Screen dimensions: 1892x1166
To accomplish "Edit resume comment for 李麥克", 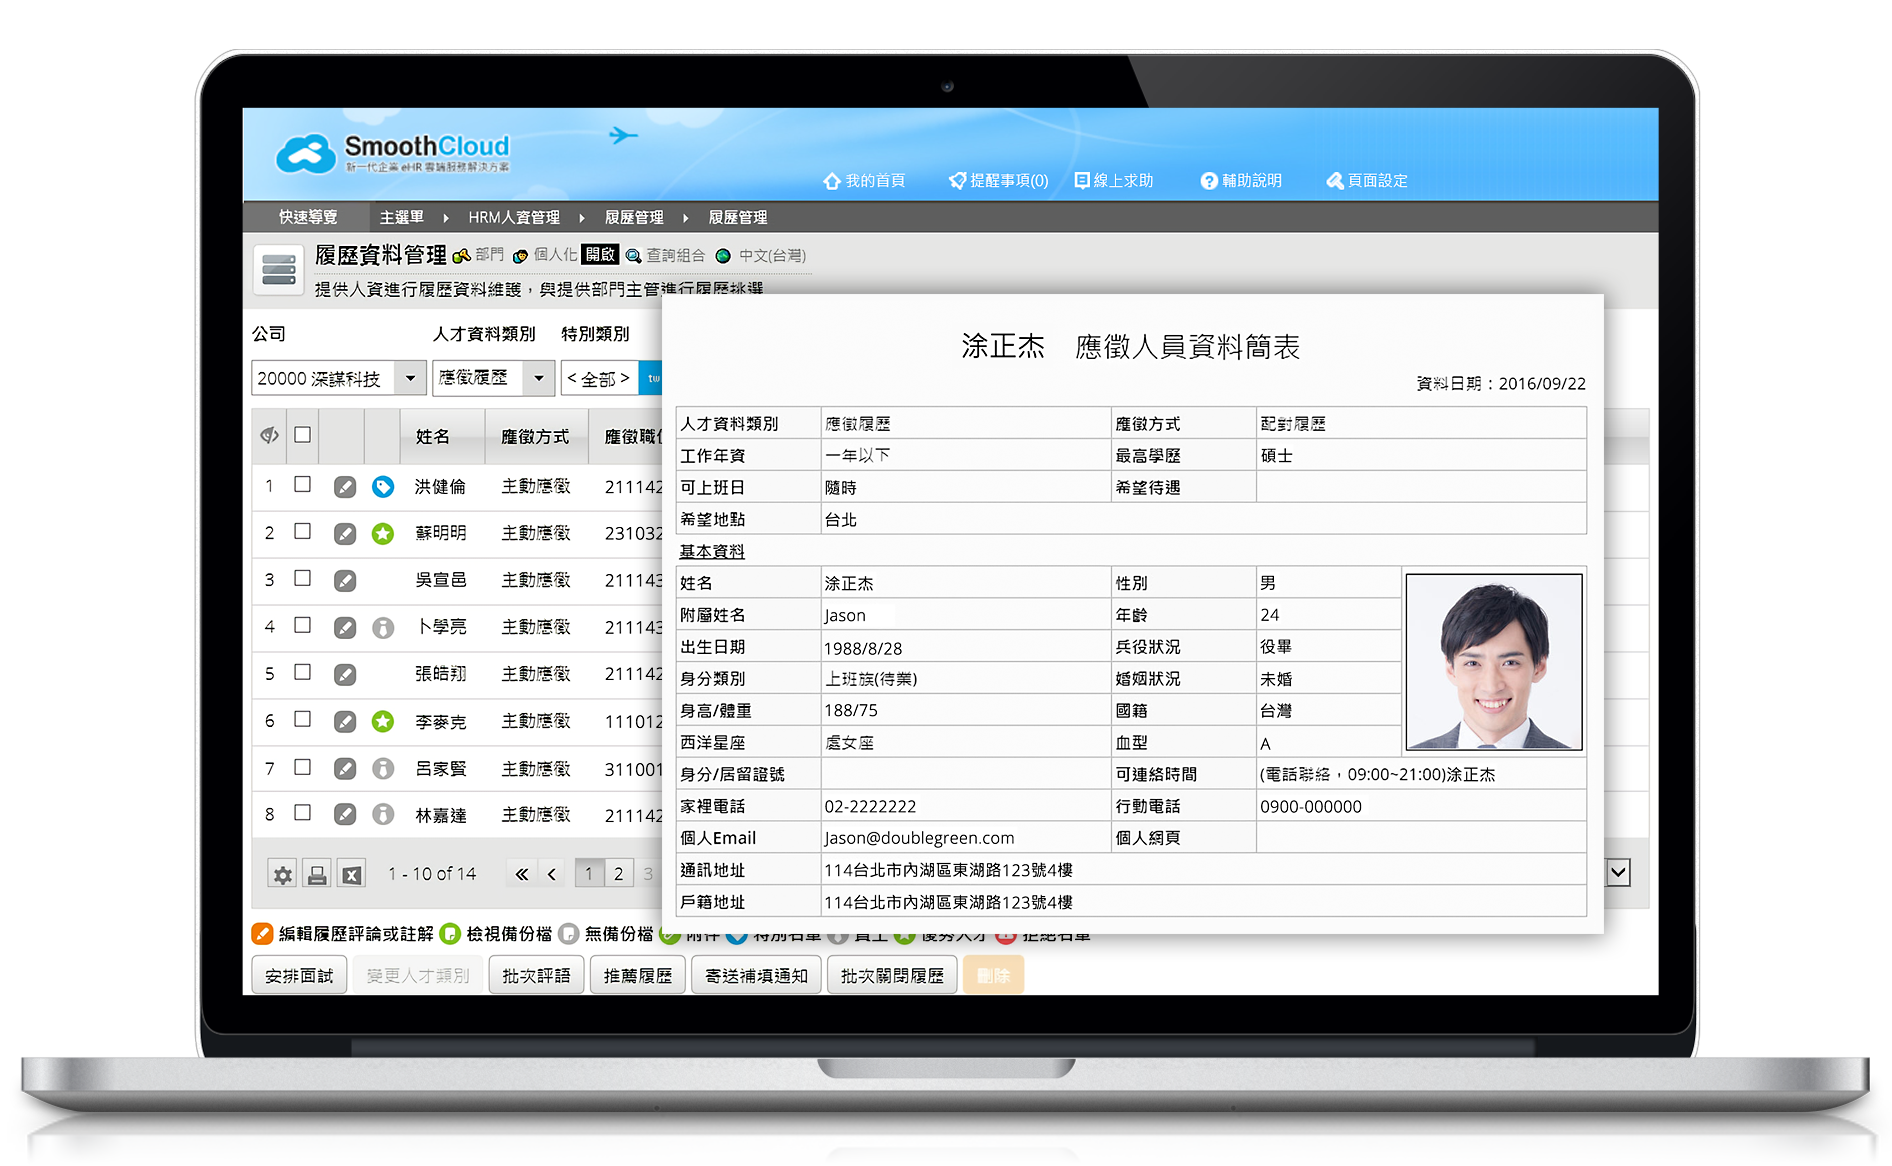I will point(344,722).
